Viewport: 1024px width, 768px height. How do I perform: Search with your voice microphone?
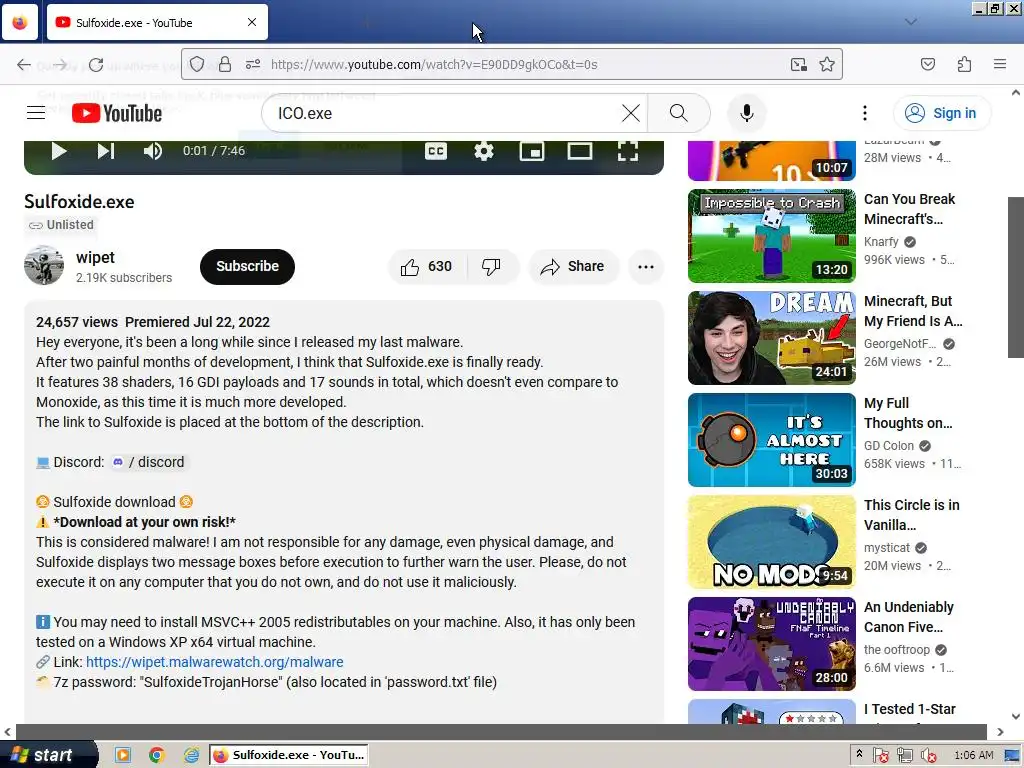747,113
